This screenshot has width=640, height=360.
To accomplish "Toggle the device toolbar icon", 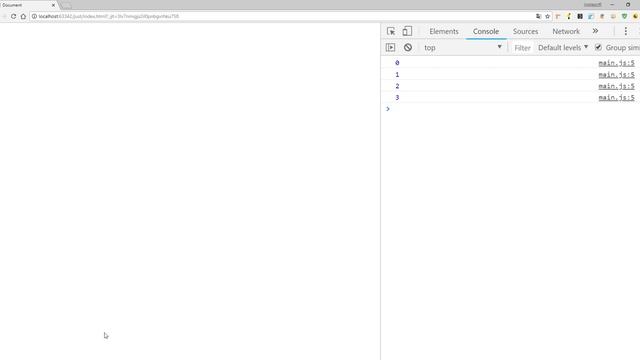I will [407, 31].
